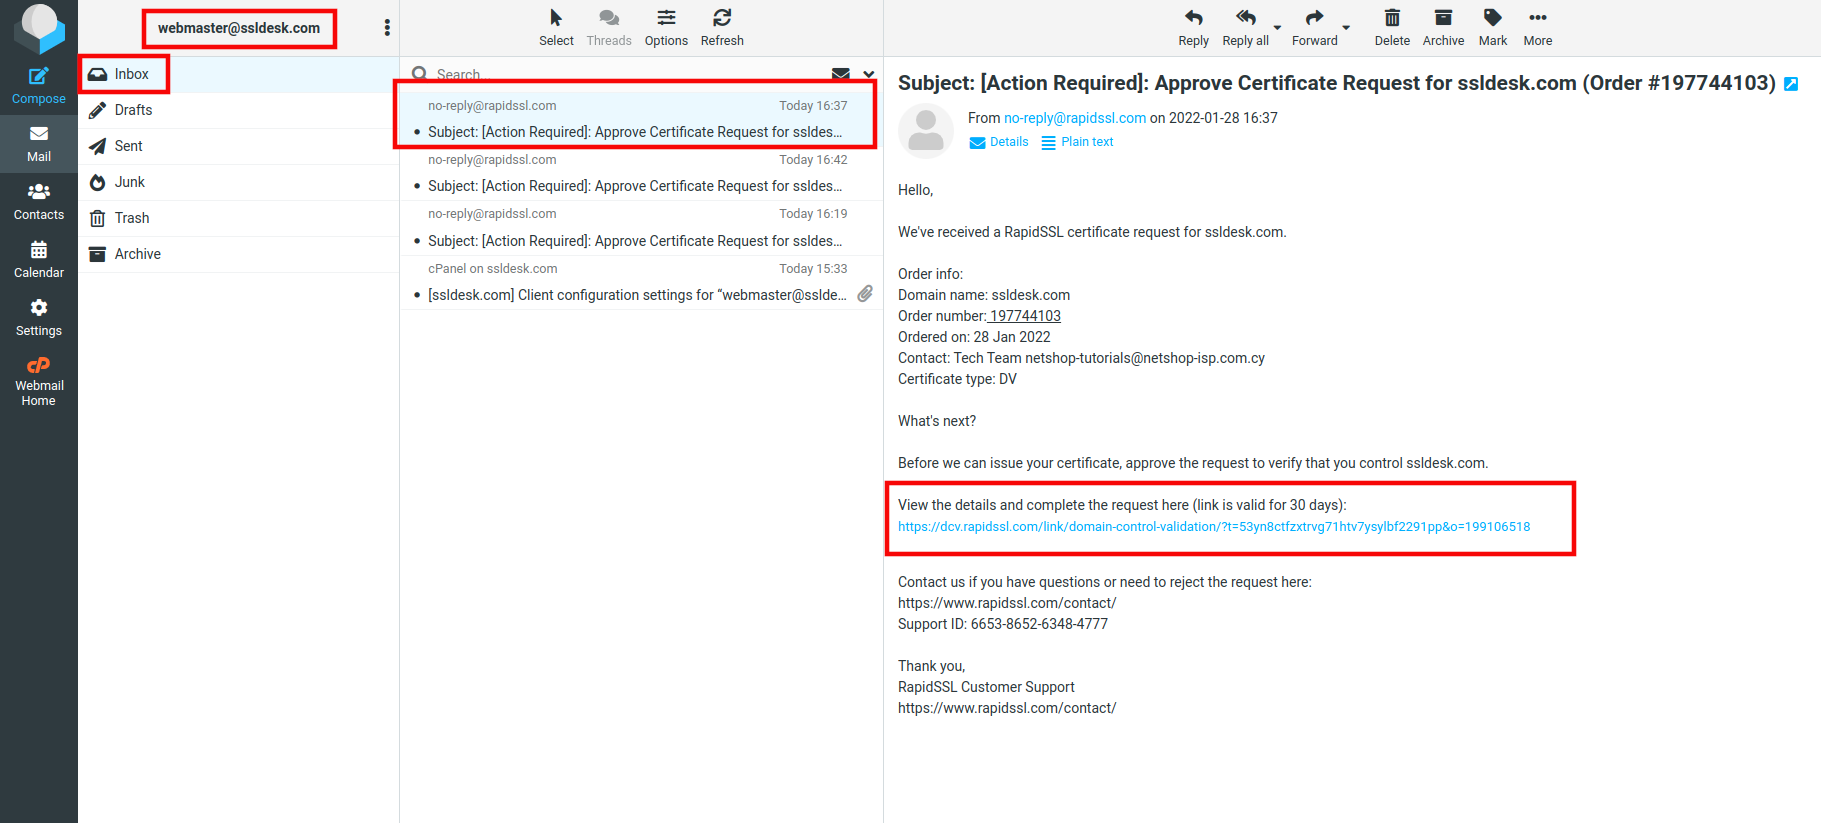Screen dimensions: 1821x823
Task: Select the rapidssl email from Today 16:37
Action: [x=640, y=119]
